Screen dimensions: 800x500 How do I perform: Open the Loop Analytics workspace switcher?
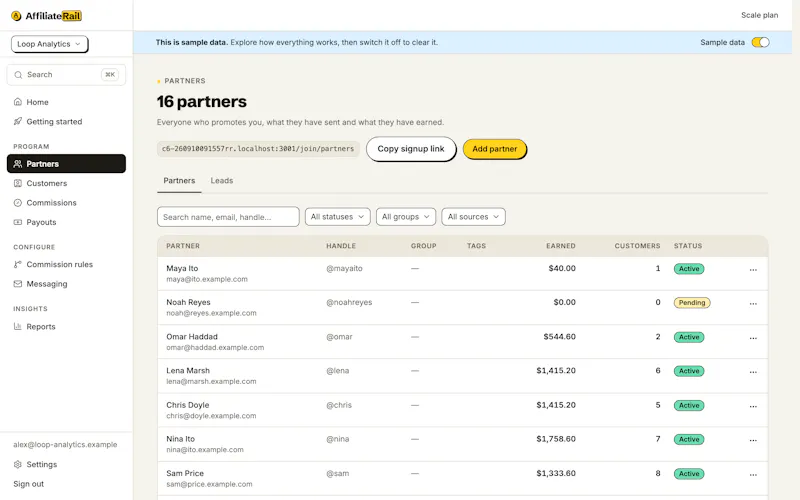tap(49, 44)
